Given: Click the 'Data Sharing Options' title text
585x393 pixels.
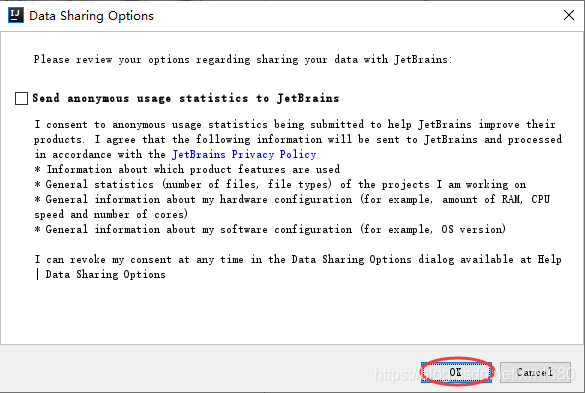Looking at the screenshot, I should [x=91, y=16].
